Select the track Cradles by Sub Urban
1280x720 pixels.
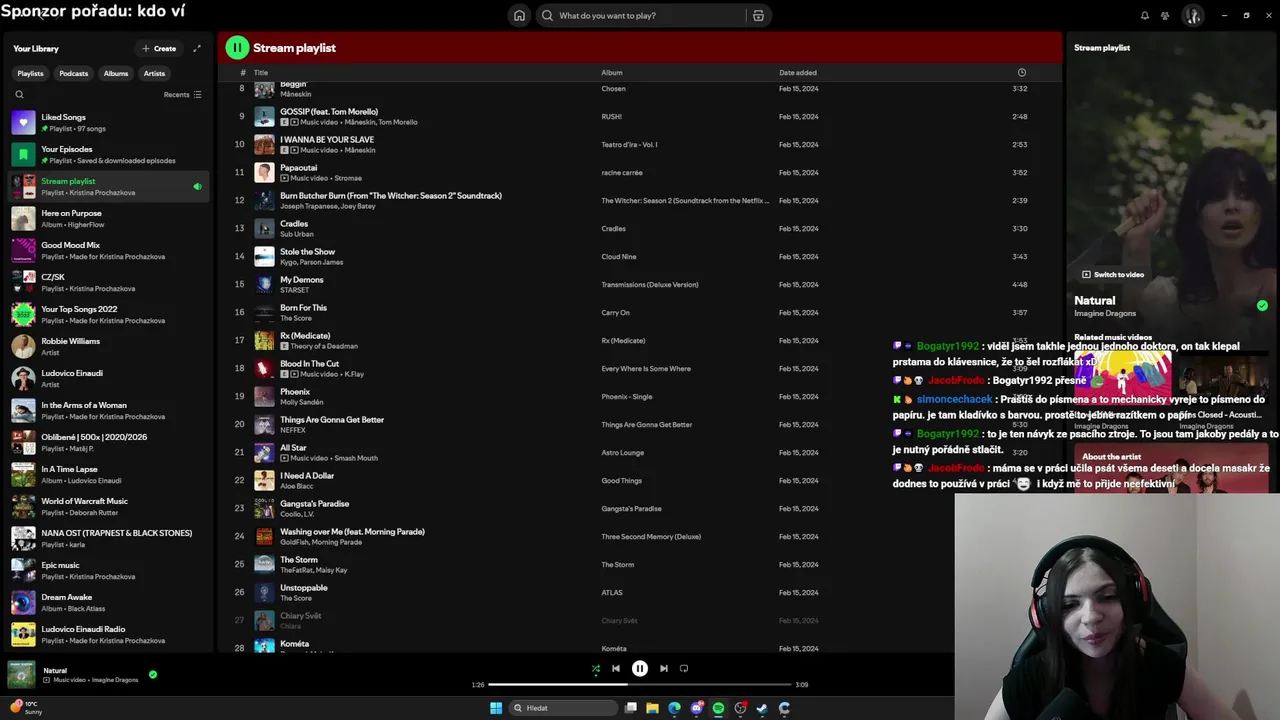(639, 228)
